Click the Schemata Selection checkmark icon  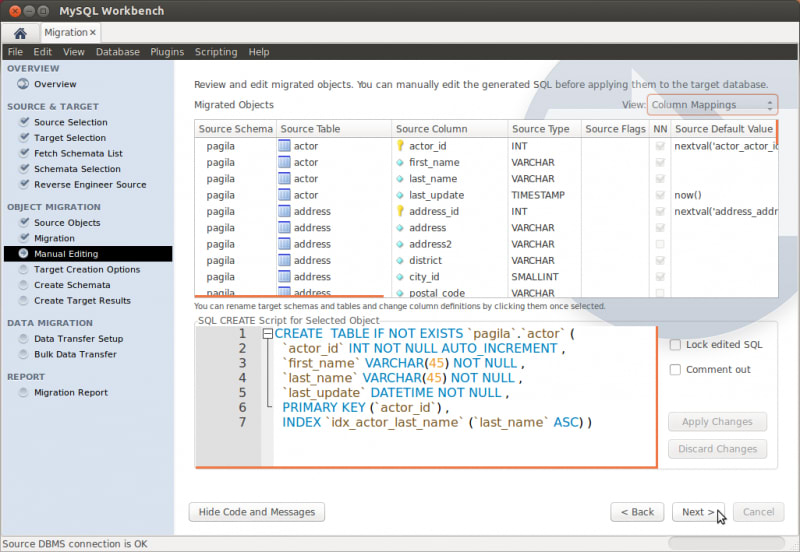coord(24,168)
